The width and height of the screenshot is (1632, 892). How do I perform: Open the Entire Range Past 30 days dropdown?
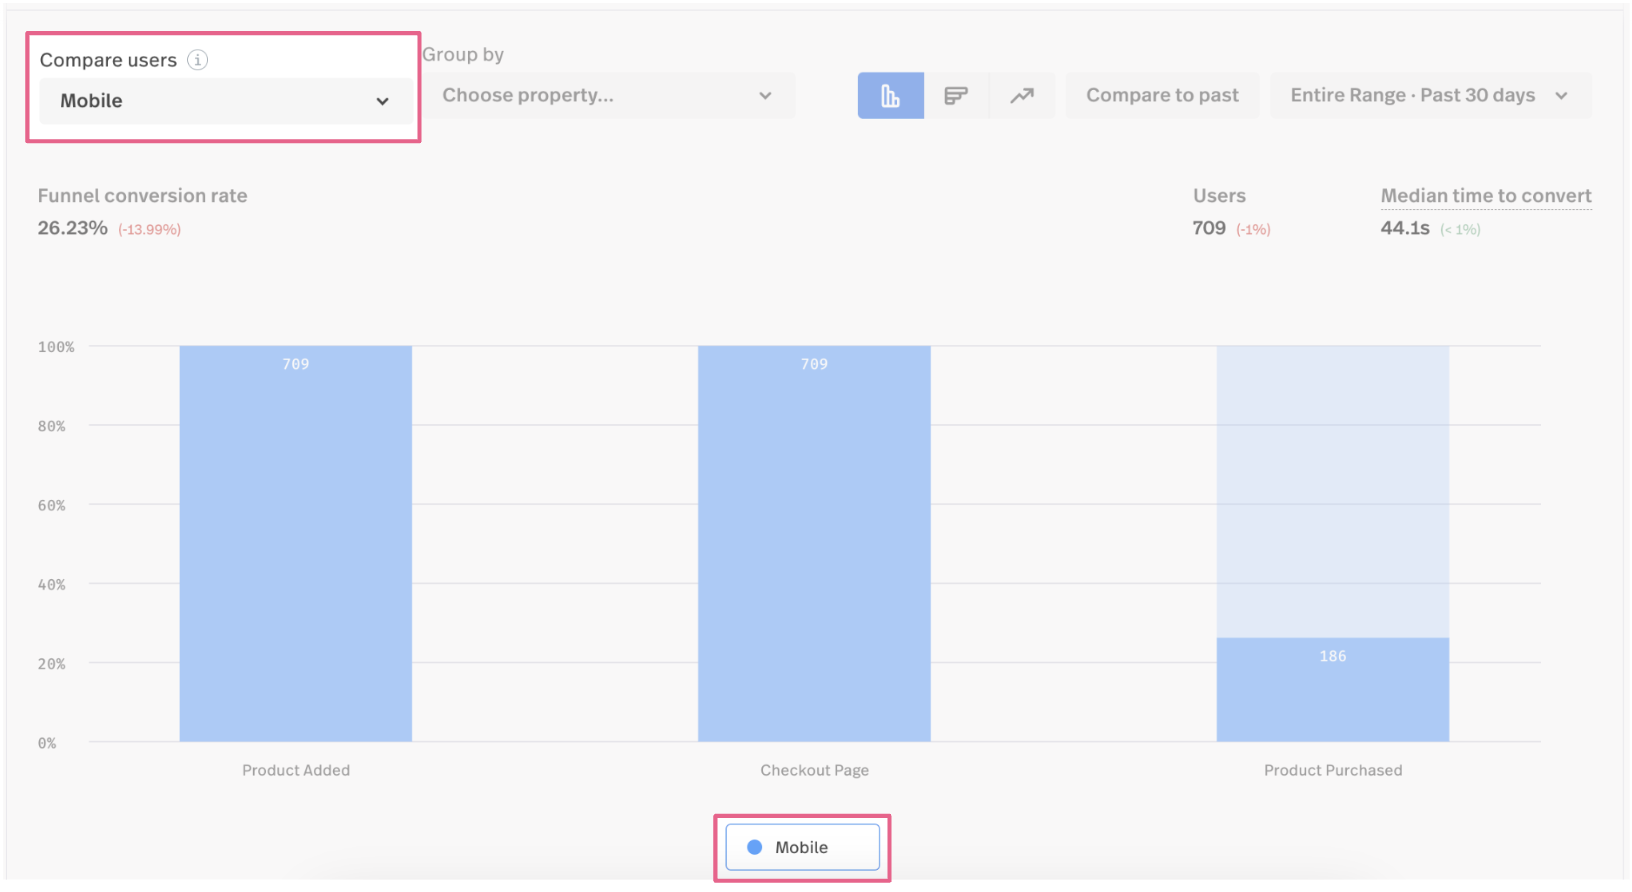(1429, 96)
